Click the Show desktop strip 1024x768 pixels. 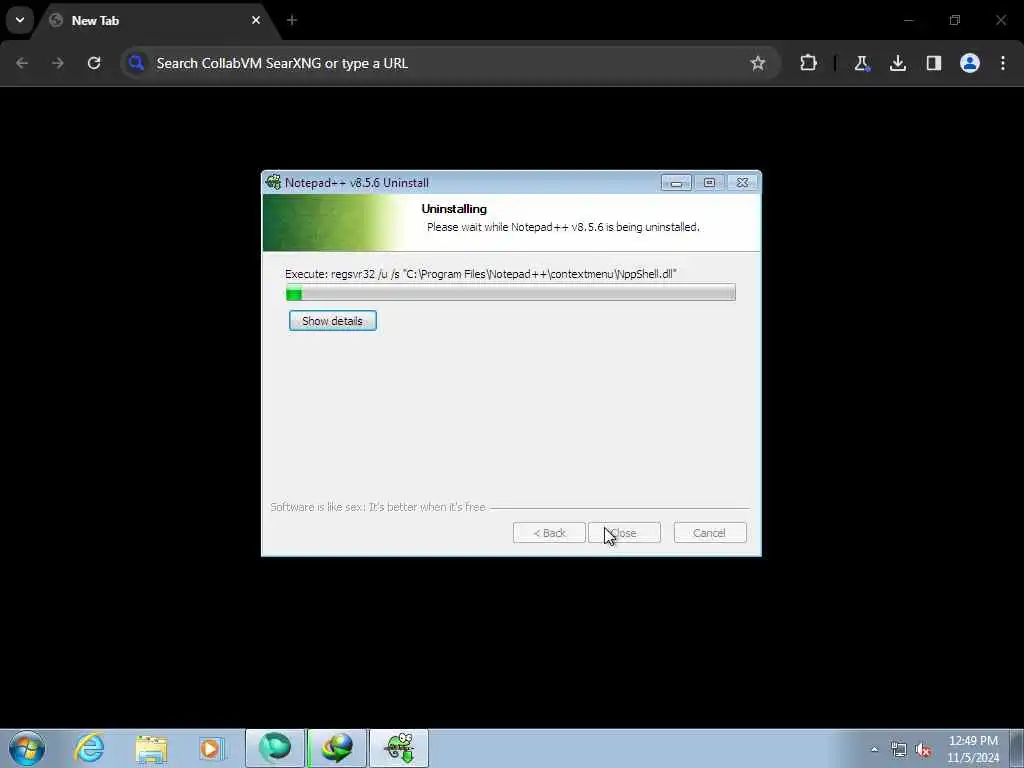(1017, 748)
